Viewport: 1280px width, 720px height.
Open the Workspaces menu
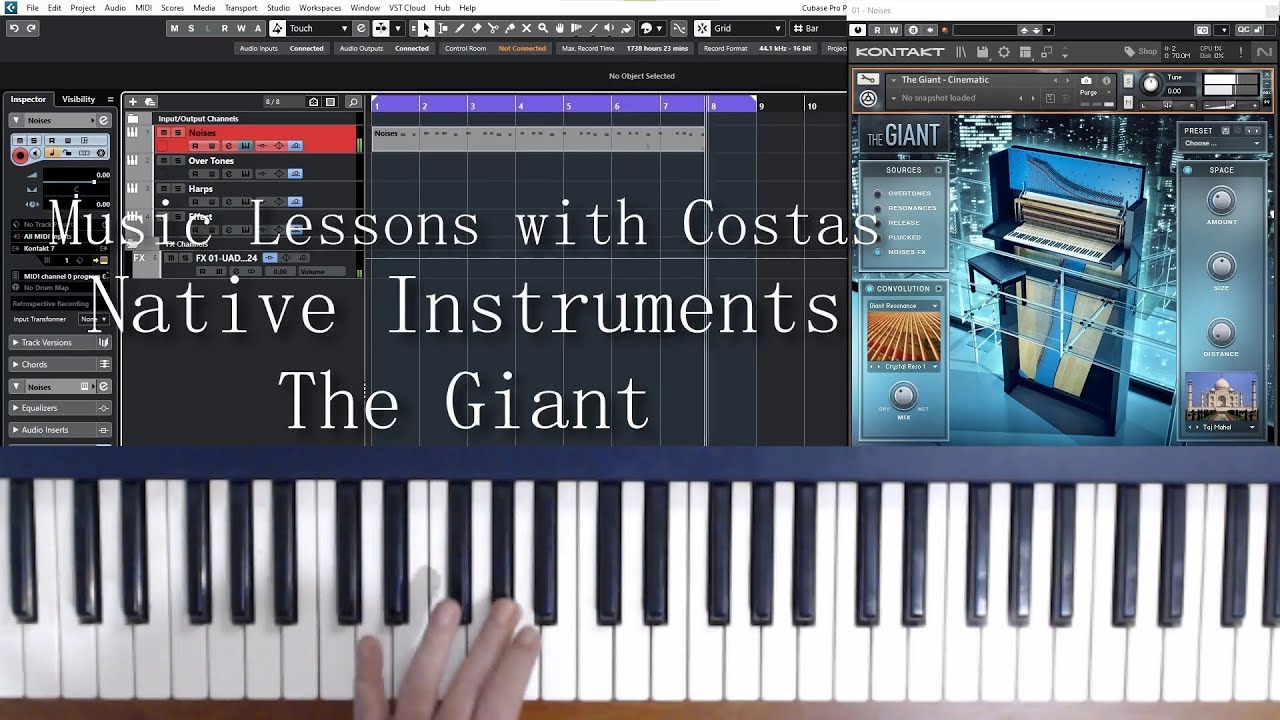point(320,8)
